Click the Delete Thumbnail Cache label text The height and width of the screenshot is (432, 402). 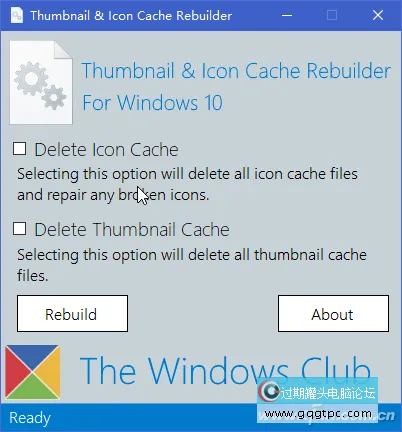pyautogui.click(x=132, y=230)
